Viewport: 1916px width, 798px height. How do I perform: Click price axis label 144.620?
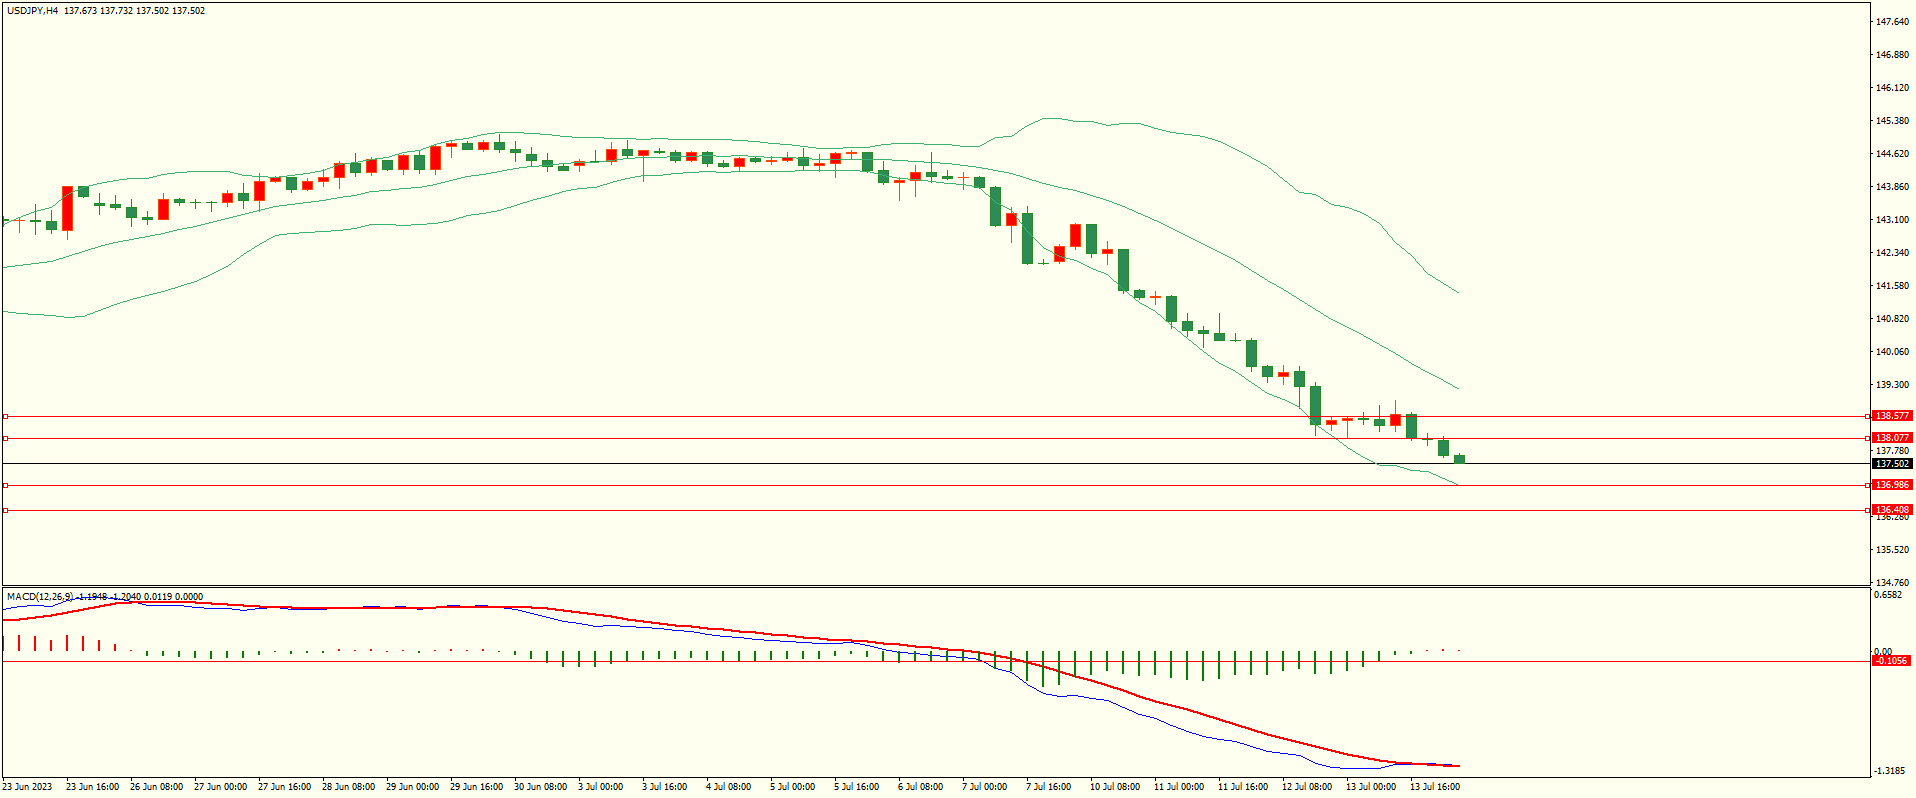point(1892,154)
